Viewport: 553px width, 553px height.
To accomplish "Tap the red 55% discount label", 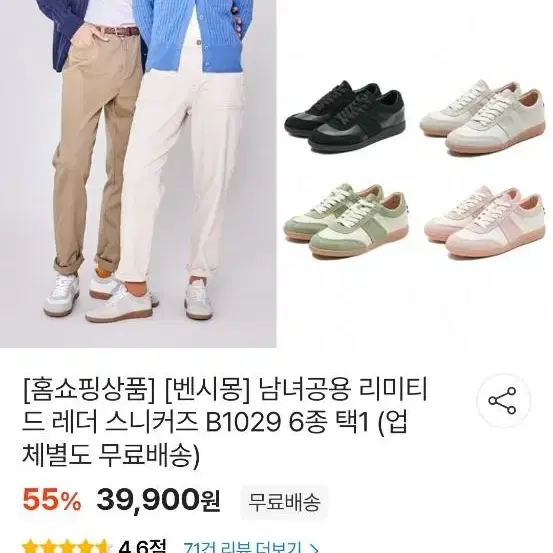I will (x=51, y=500).
